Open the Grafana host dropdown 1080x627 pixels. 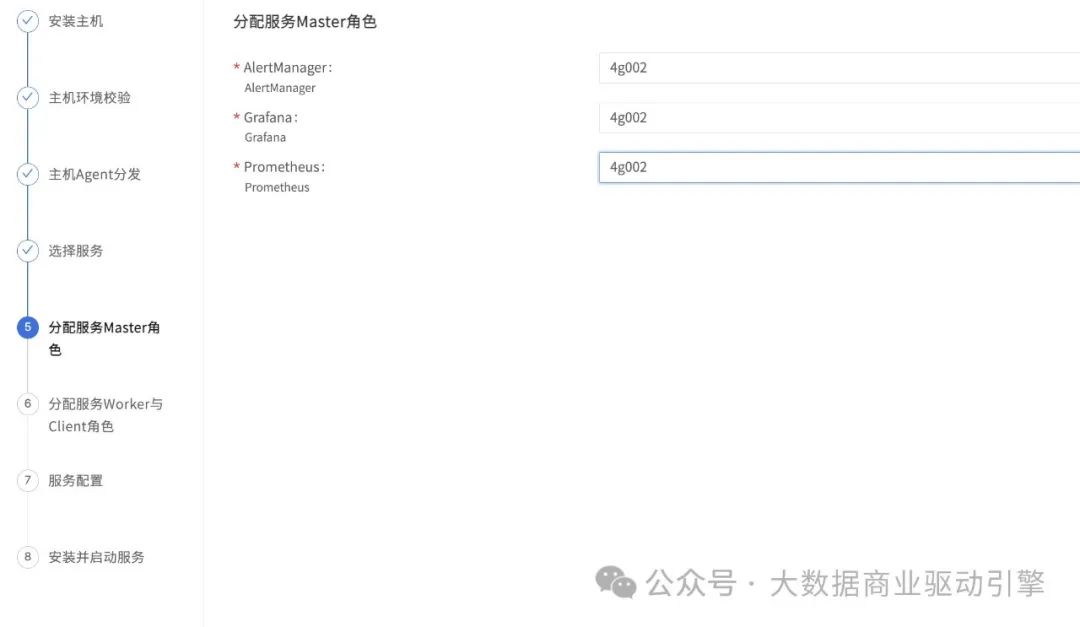click(838, 118)
